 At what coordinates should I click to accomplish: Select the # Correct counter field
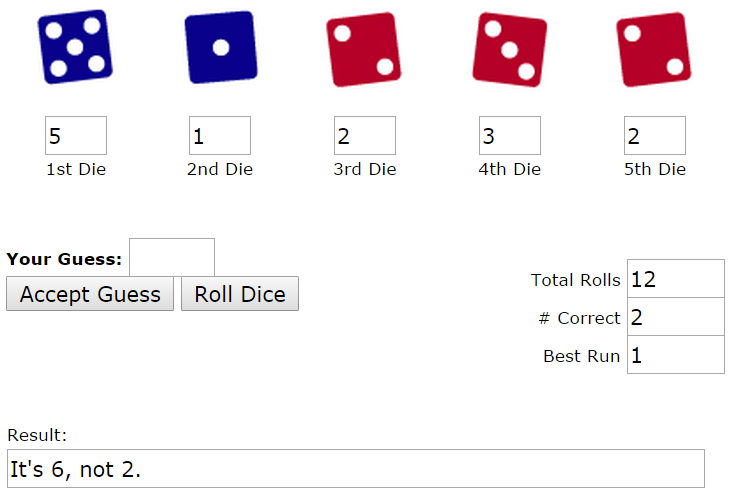click(676, 317)
